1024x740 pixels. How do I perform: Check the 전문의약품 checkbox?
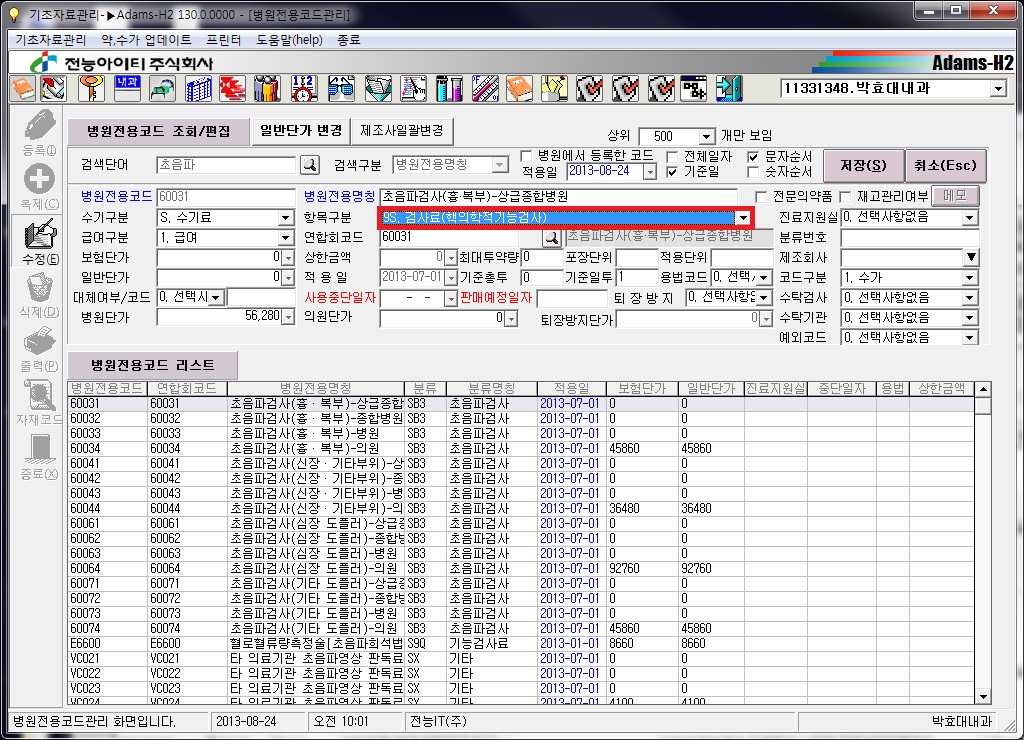762,196
